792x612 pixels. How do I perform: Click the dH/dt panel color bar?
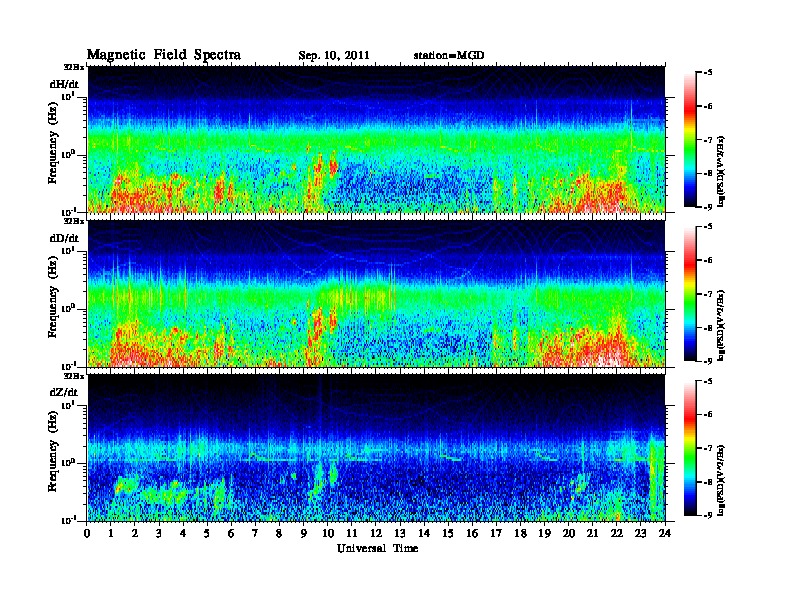[x=690, y=139]
